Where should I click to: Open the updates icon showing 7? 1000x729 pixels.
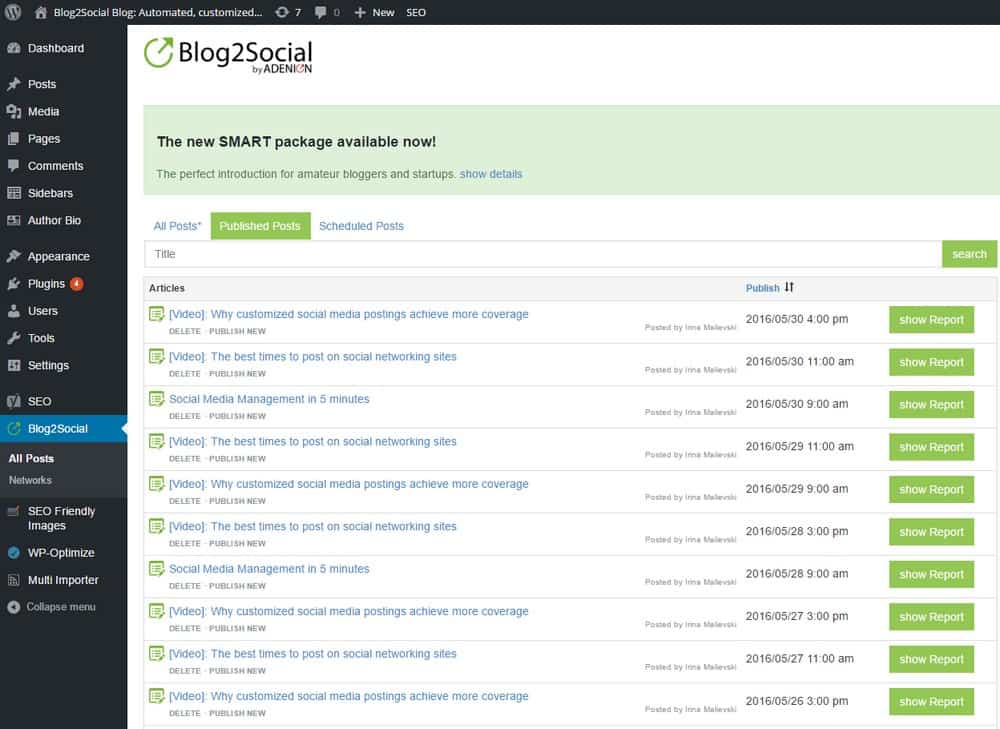[282, 13]
